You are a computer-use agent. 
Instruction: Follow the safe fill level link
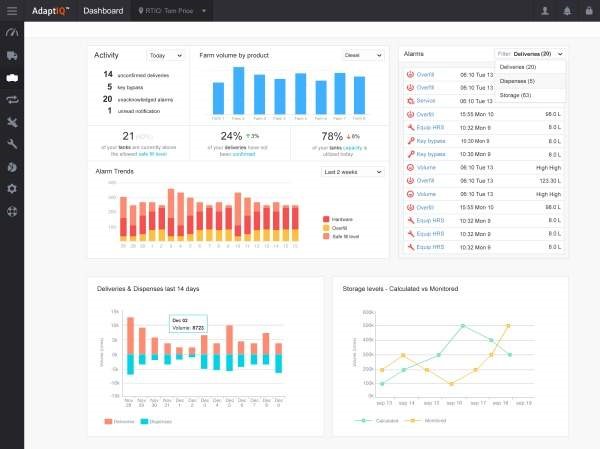tap(152, 154)
